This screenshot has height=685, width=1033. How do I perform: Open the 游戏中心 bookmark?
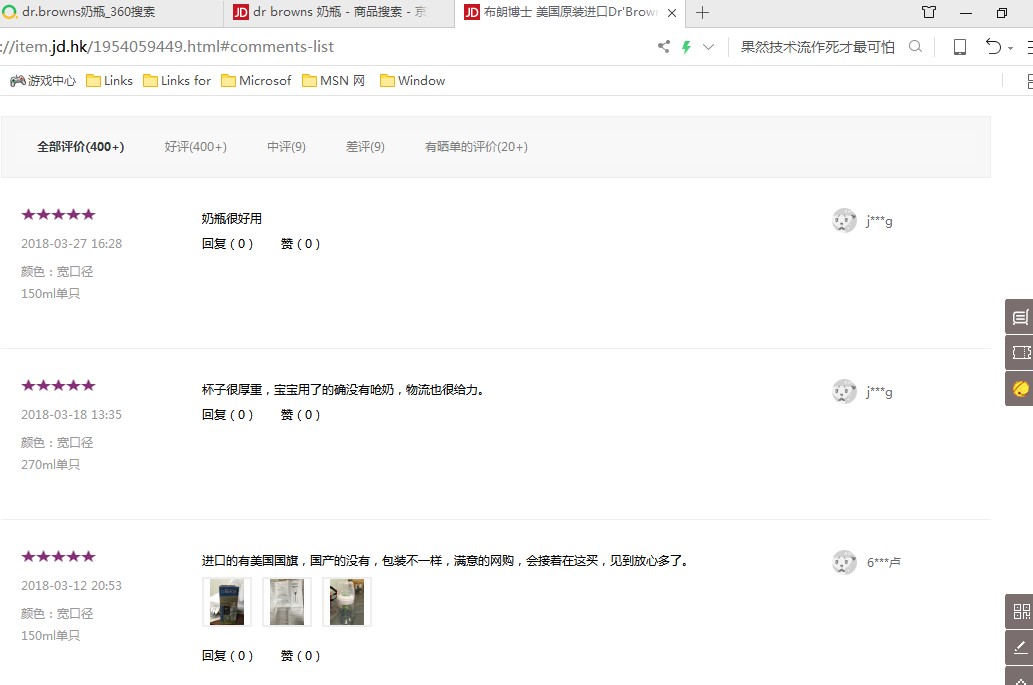pyautogui.click(x=43, y=81)
